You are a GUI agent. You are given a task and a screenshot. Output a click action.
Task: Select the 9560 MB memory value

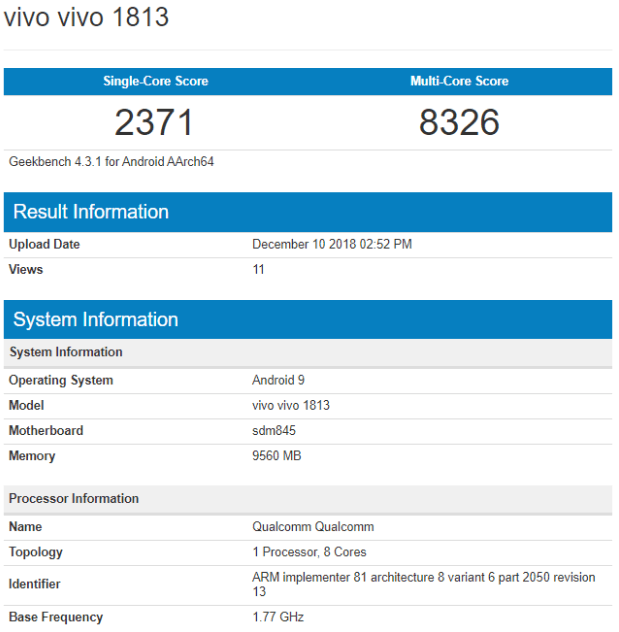click(x=277, y=455)
